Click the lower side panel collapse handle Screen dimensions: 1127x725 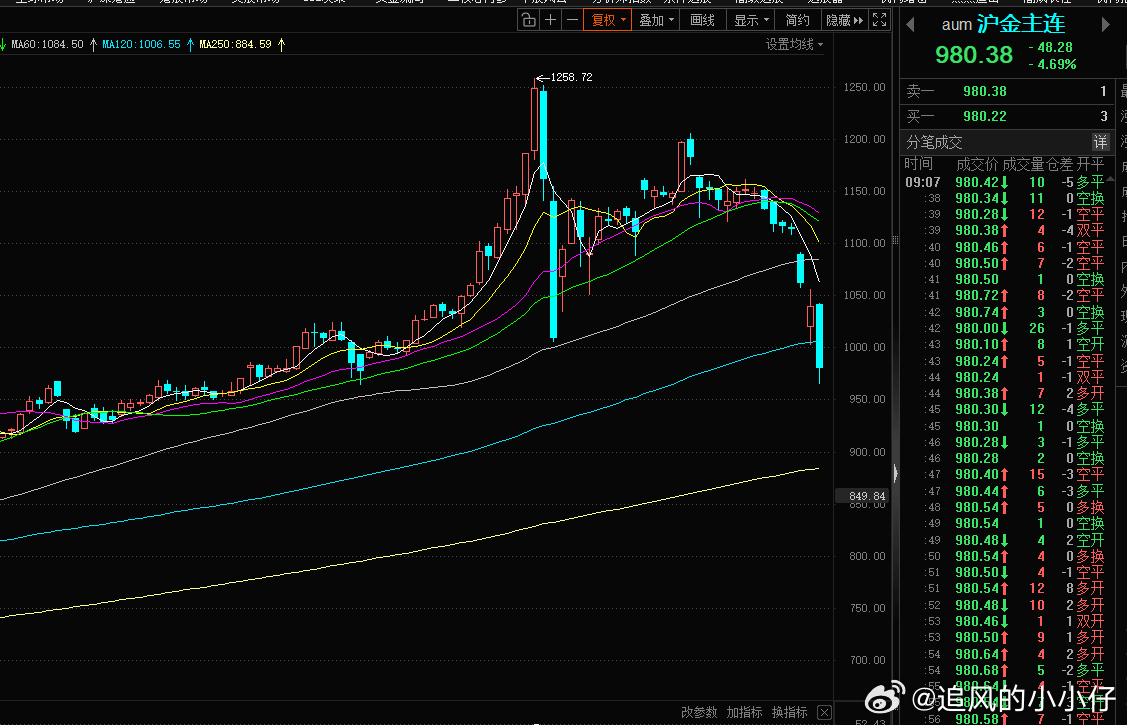(x=896, y=473)
